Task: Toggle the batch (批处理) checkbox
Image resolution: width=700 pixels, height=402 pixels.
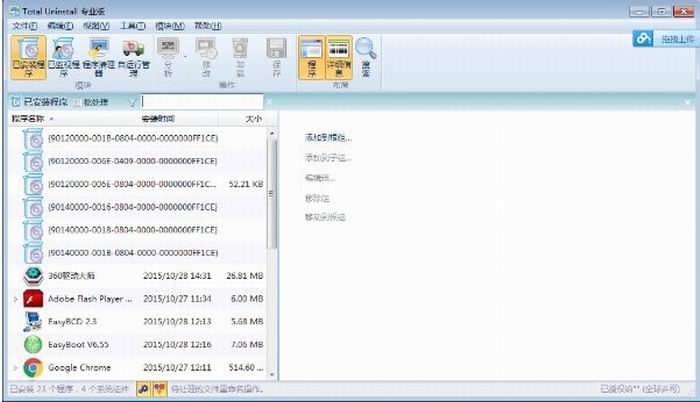Action: coord(78,103)
